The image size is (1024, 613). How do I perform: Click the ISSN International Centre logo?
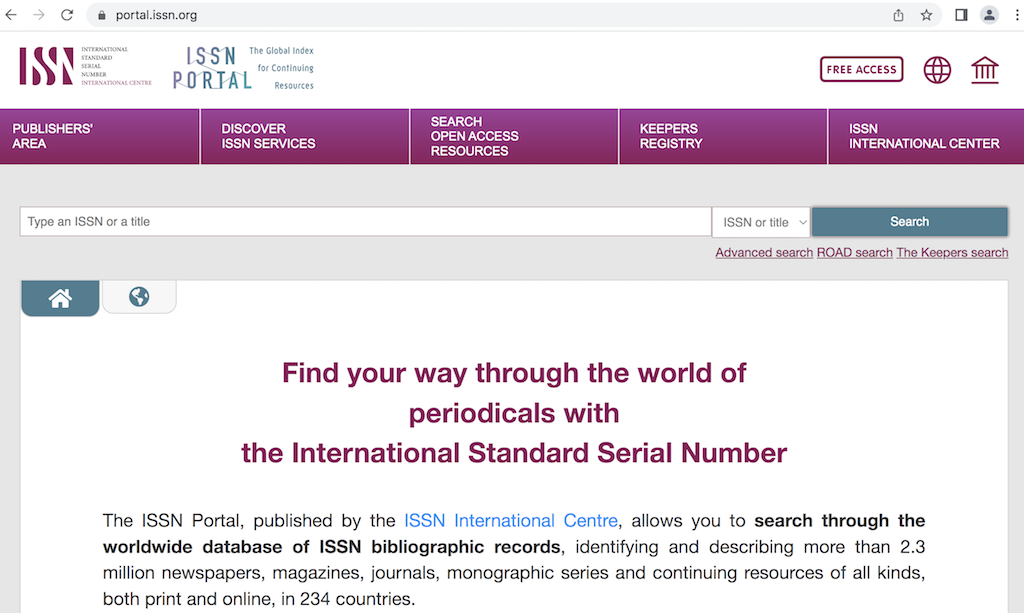click(x=85, y=67)
